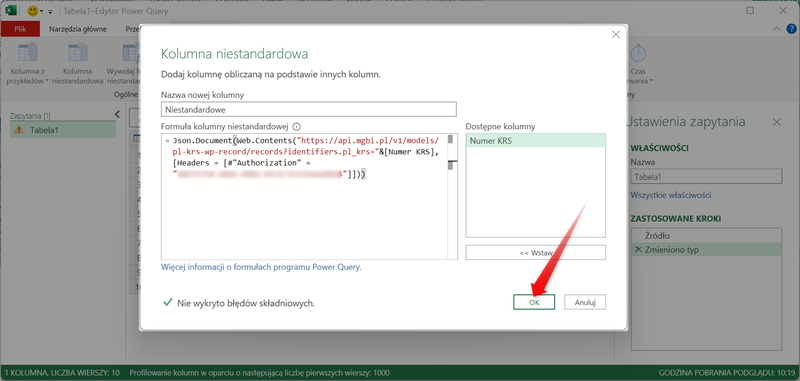Collapse the ribbon with the chevron
Viewport: 800px width, 381px height.
[777, 29]
